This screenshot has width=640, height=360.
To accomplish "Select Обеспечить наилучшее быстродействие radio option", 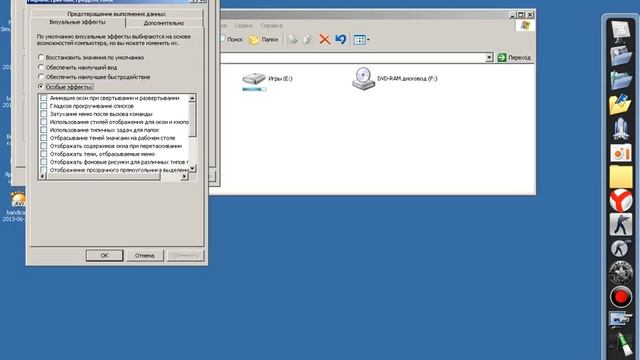I will click(x=41, y=77).
